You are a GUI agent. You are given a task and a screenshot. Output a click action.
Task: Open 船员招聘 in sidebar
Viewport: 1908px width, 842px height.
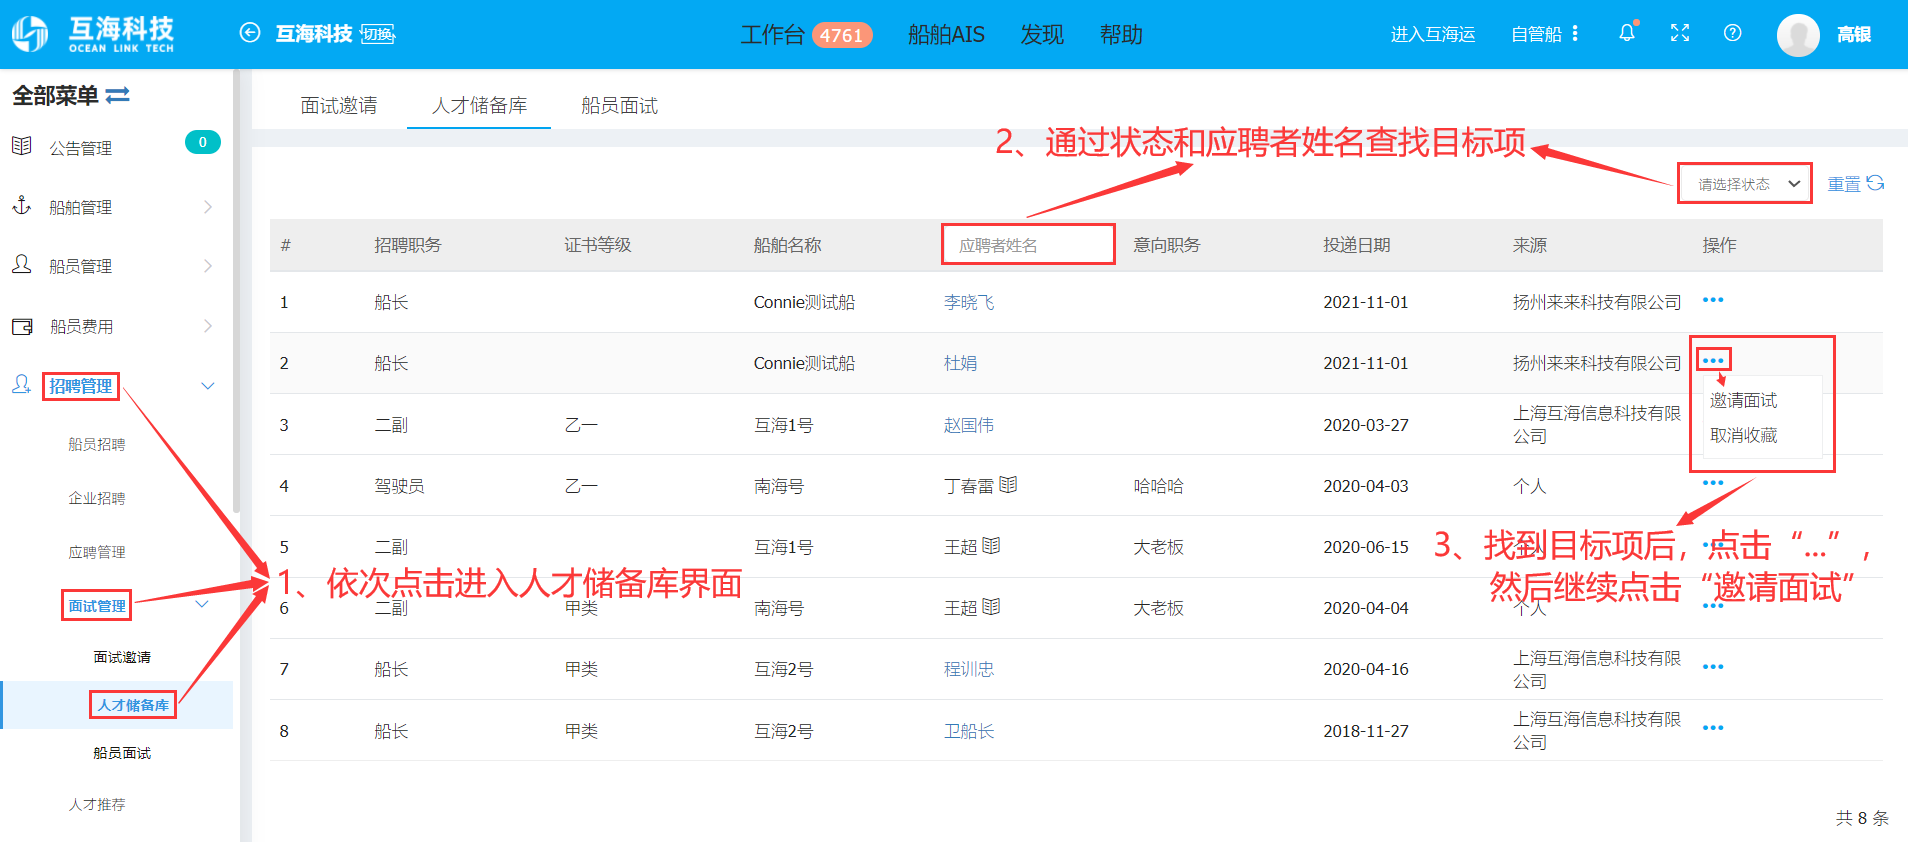(97, 444)
